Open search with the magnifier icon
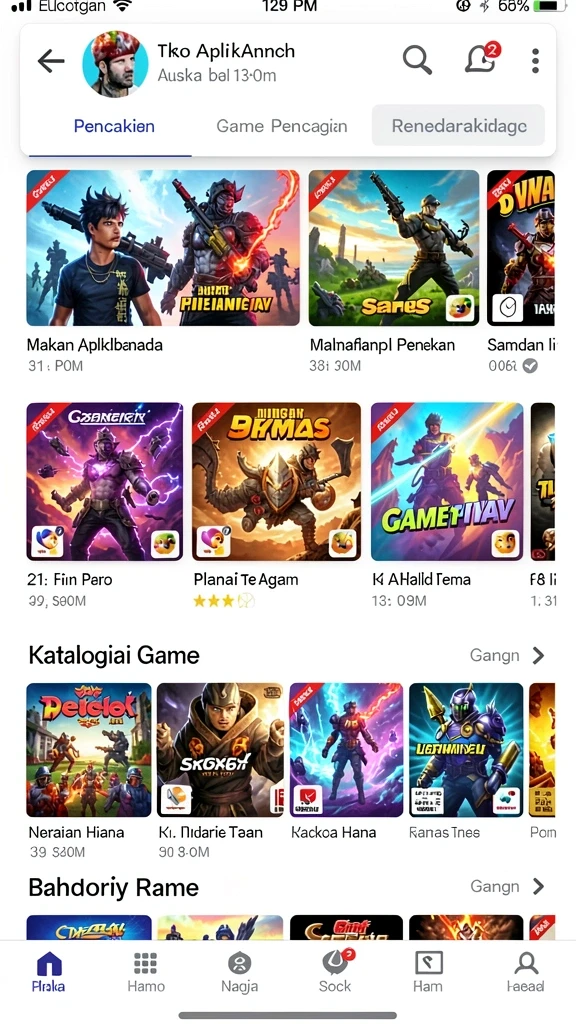576x1024 pixels. (417, 60)
